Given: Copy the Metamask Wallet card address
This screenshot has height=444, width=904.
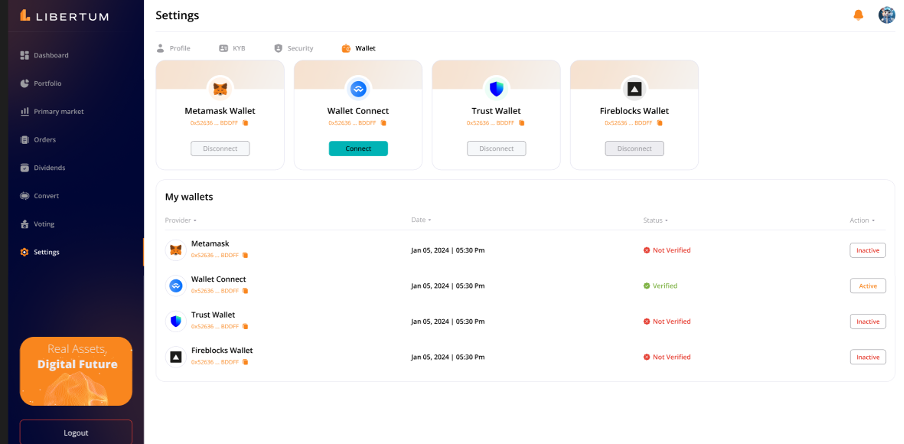Looking at the screenshot, I should (x=246, y=123).
